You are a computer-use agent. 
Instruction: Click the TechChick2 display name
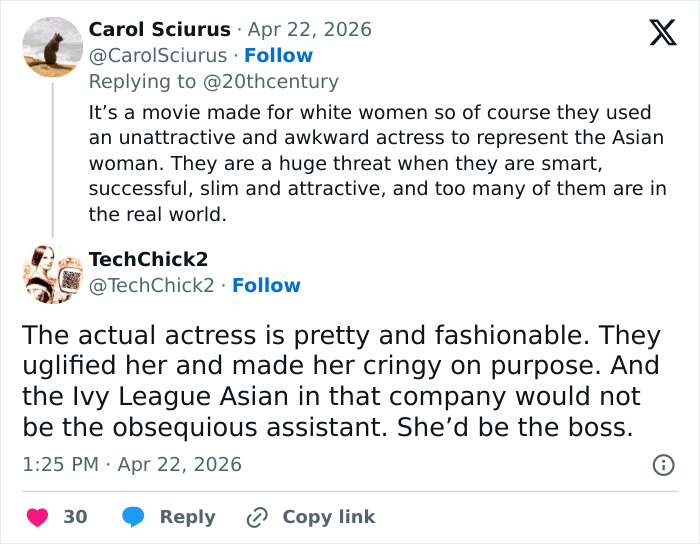pyautogui.click(x=148, y=259)
